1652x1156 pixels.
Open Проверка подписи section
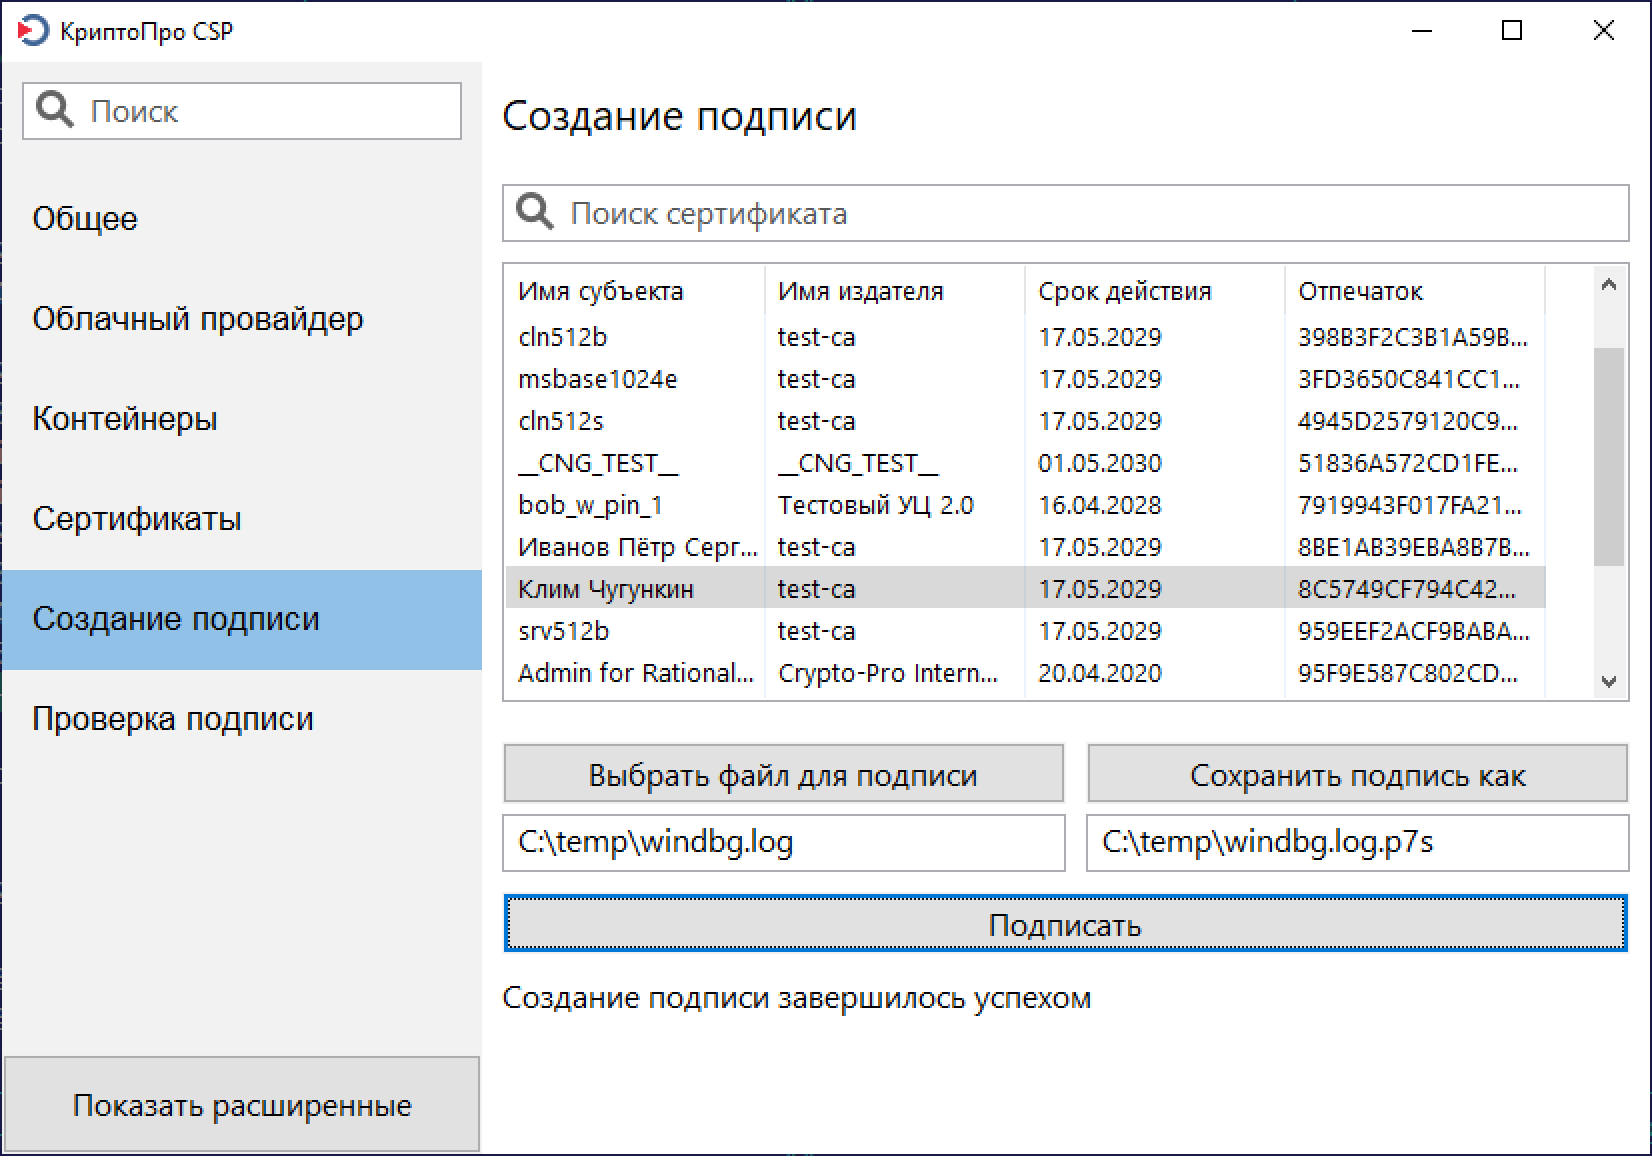pyautogui.click(x=172, y=719)
